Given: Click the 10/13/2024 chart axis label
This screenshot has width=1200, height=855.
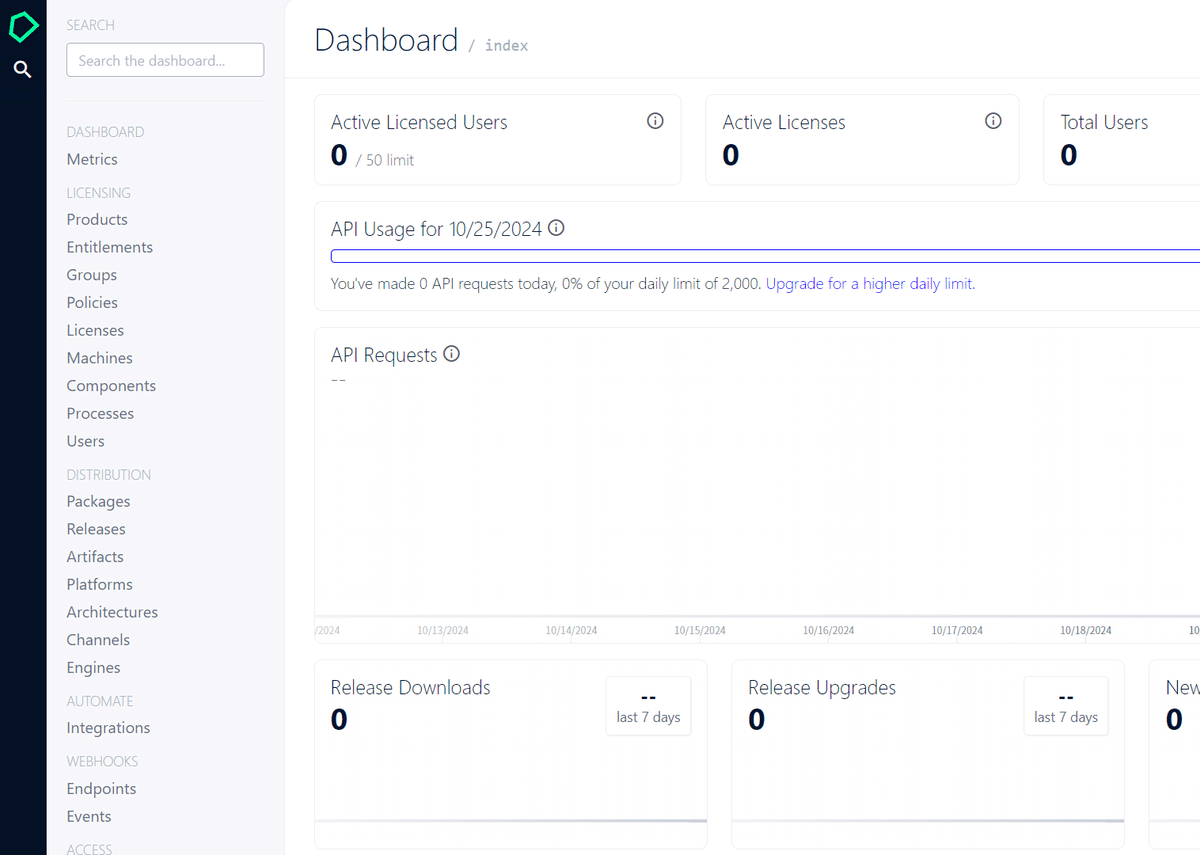Looking at the screenshot, I should [443, 631].
